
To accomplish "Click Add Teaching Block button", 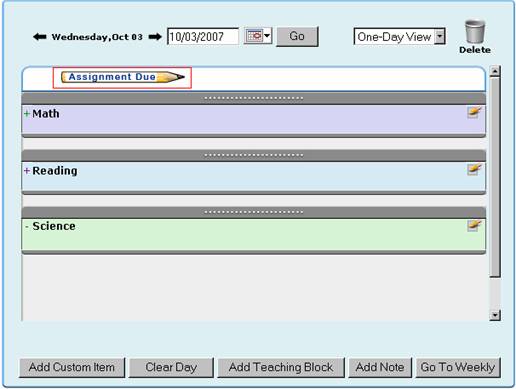I will 281,367.
